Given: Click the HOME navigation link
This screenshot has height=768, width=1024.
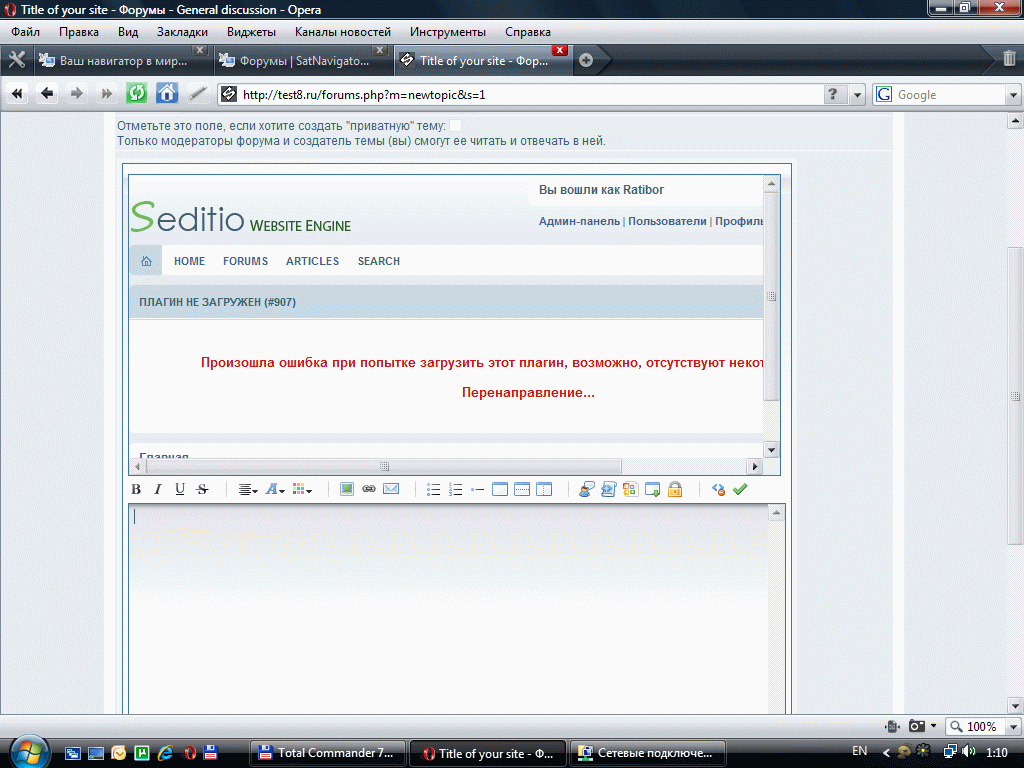Looking at the screenshot, I should (x=189, y=261).
